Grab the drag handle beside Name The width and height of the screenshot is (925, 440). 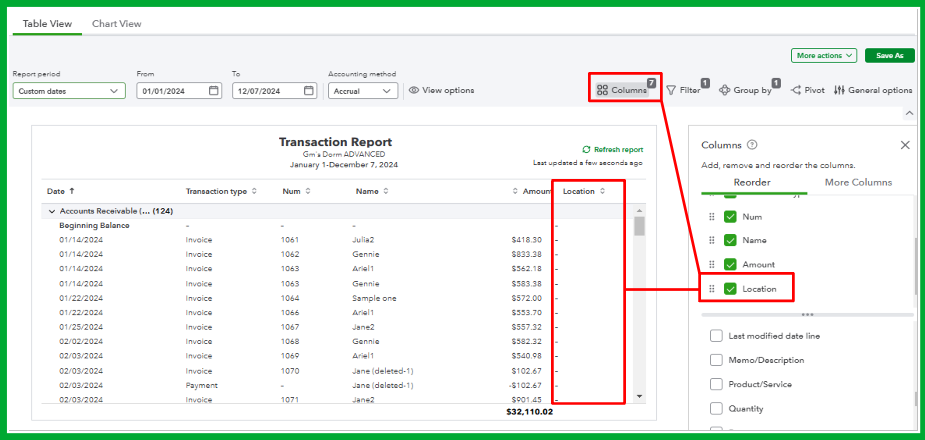pyautogui.click(x=711, y=241)
